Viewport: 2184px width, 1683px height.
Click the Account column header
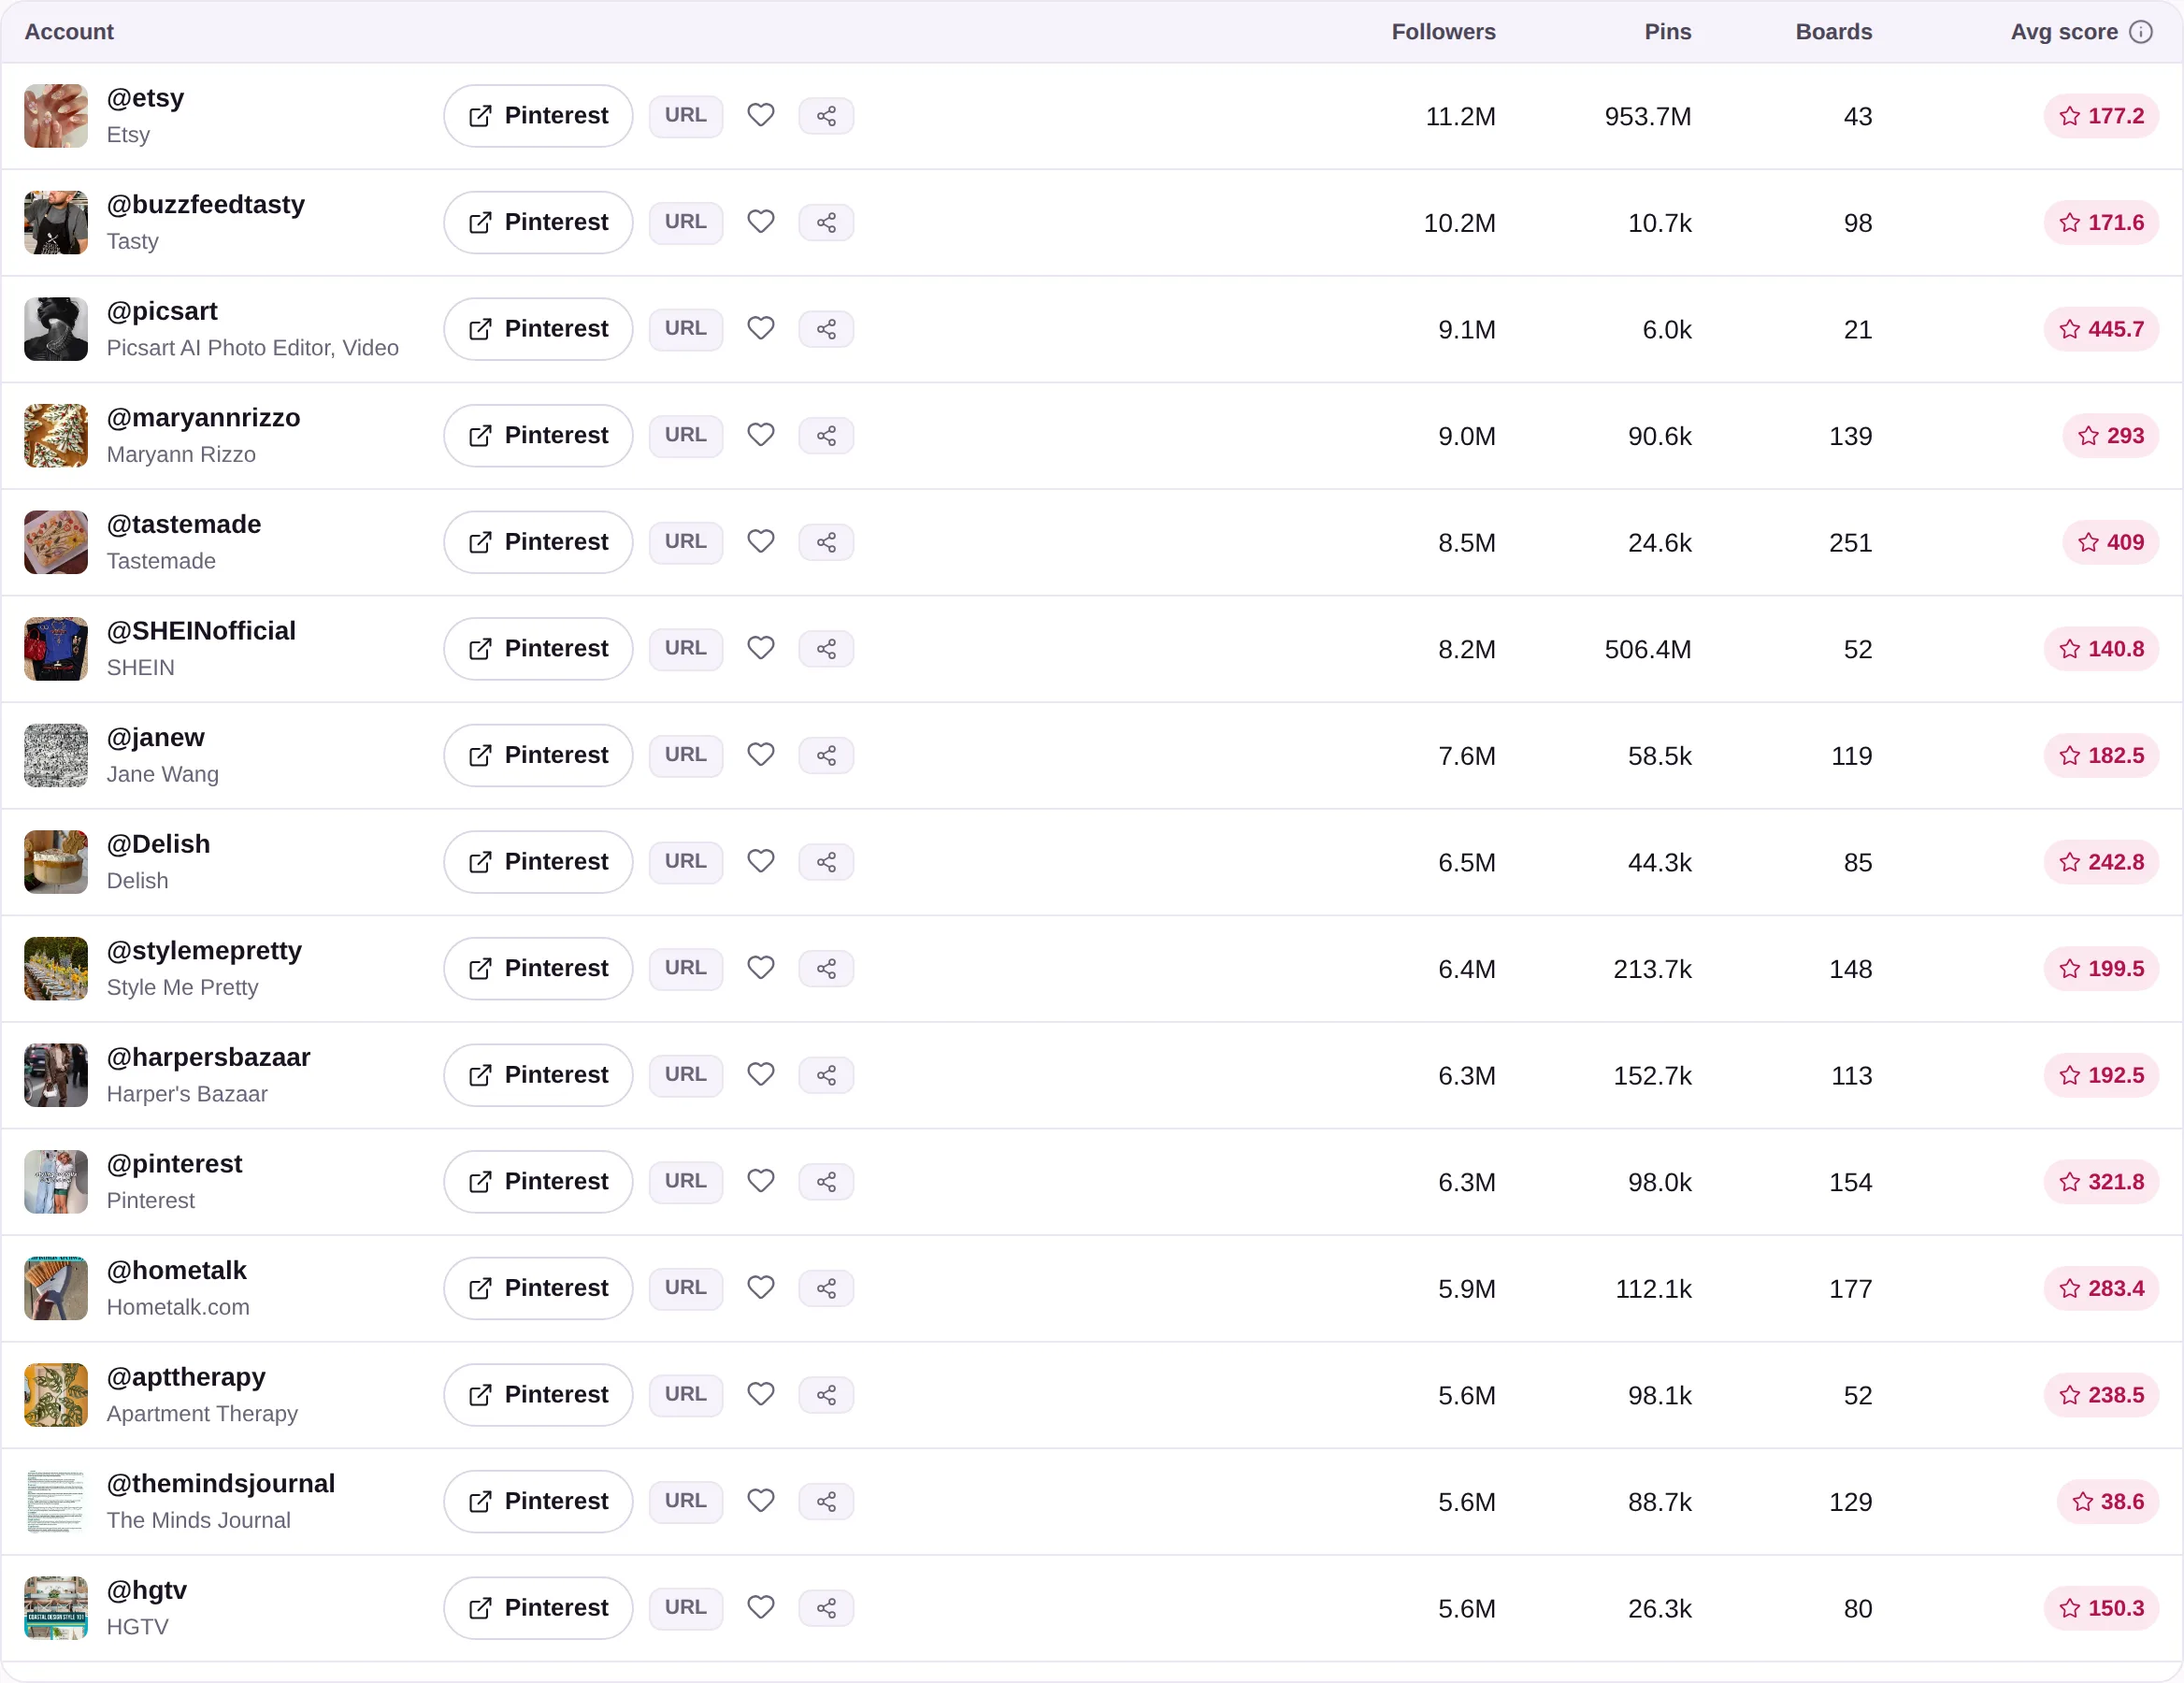(x=69, y=32)
